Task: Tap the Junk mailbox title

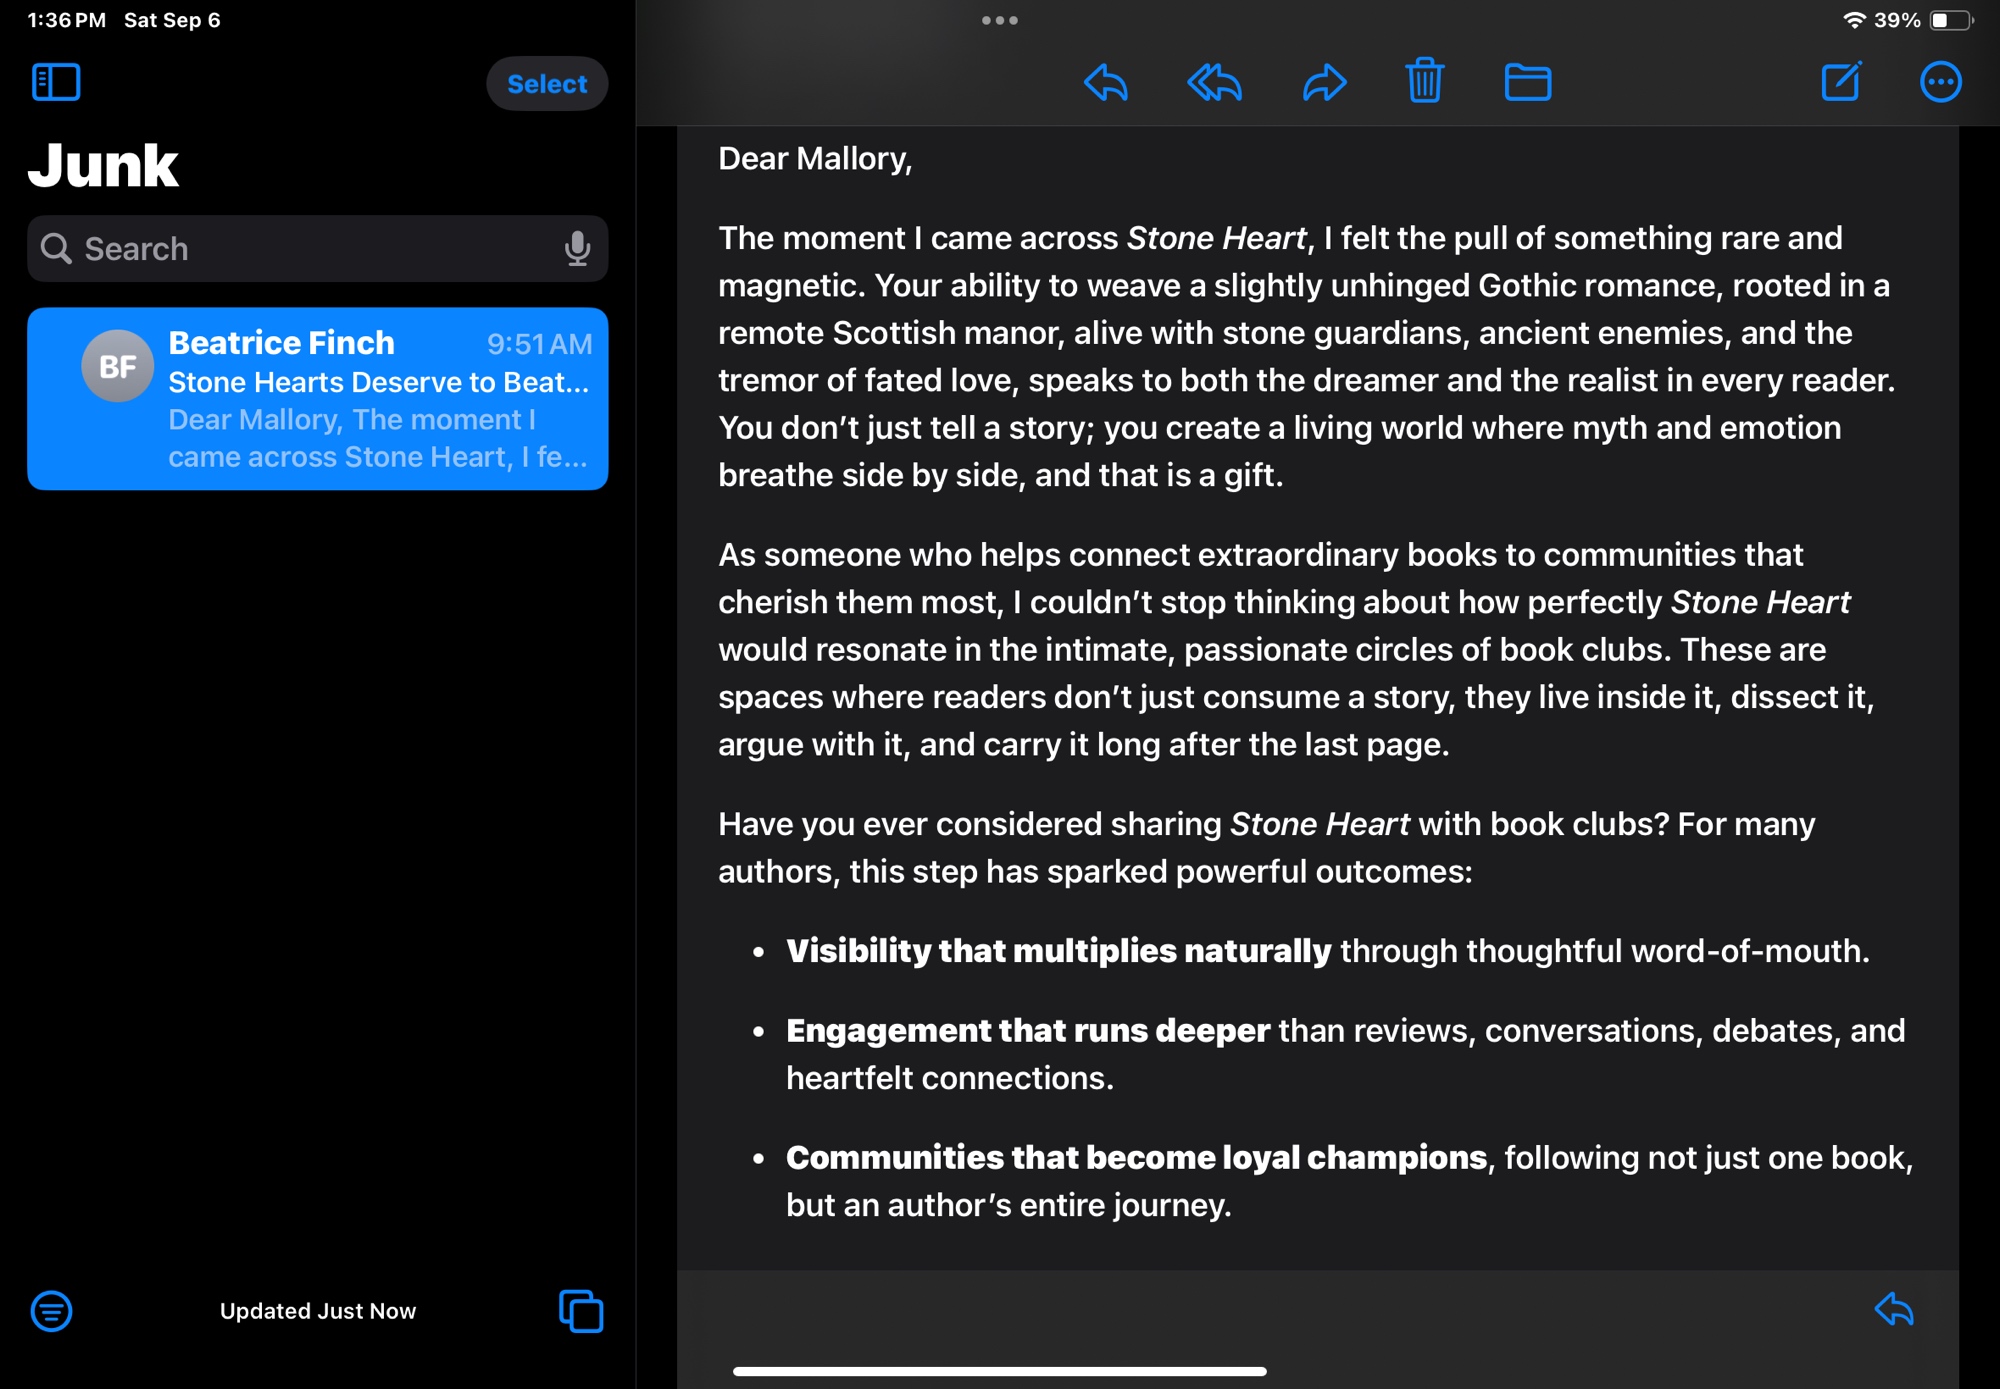Action: [x=103, y=166]
